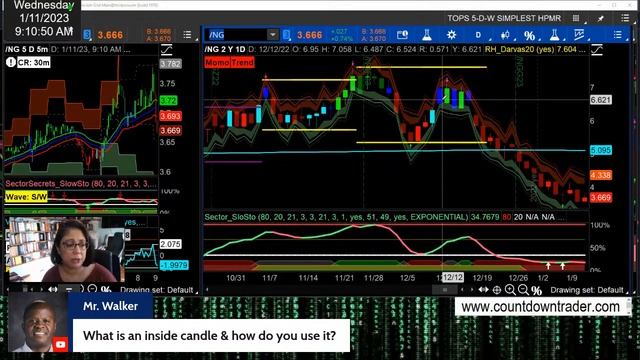Click the 5.095 cyan price label

point(600,150)
